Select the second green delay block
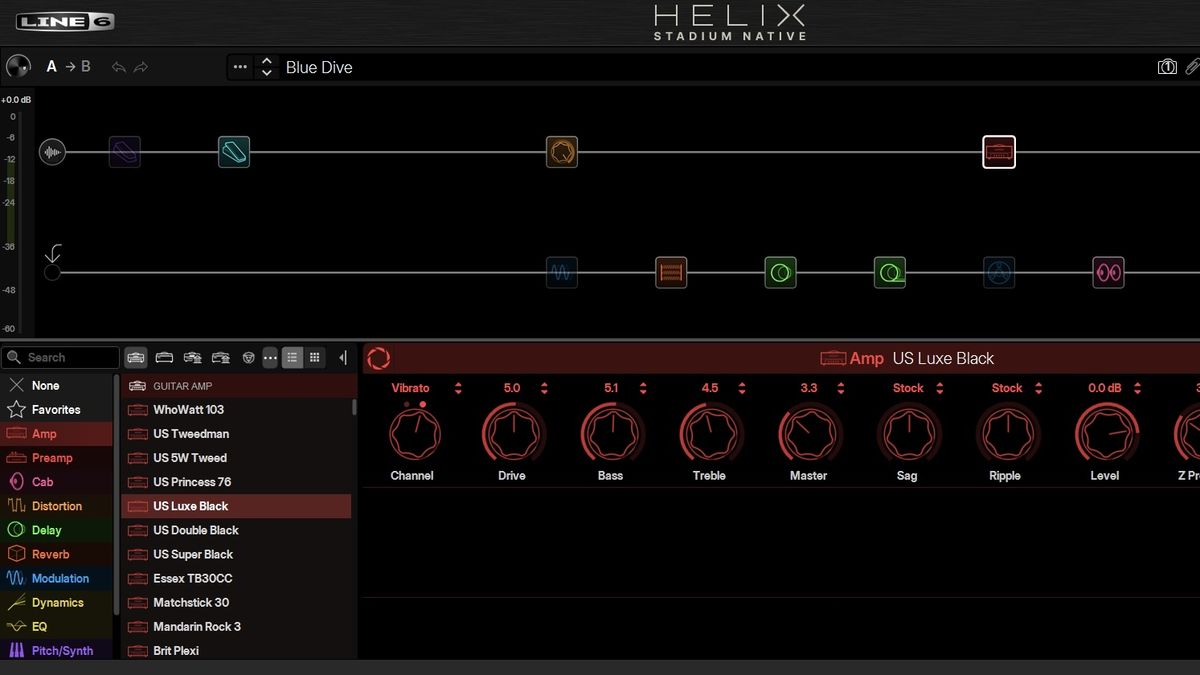Viewport: 1200px width, 675px height. 890,272
